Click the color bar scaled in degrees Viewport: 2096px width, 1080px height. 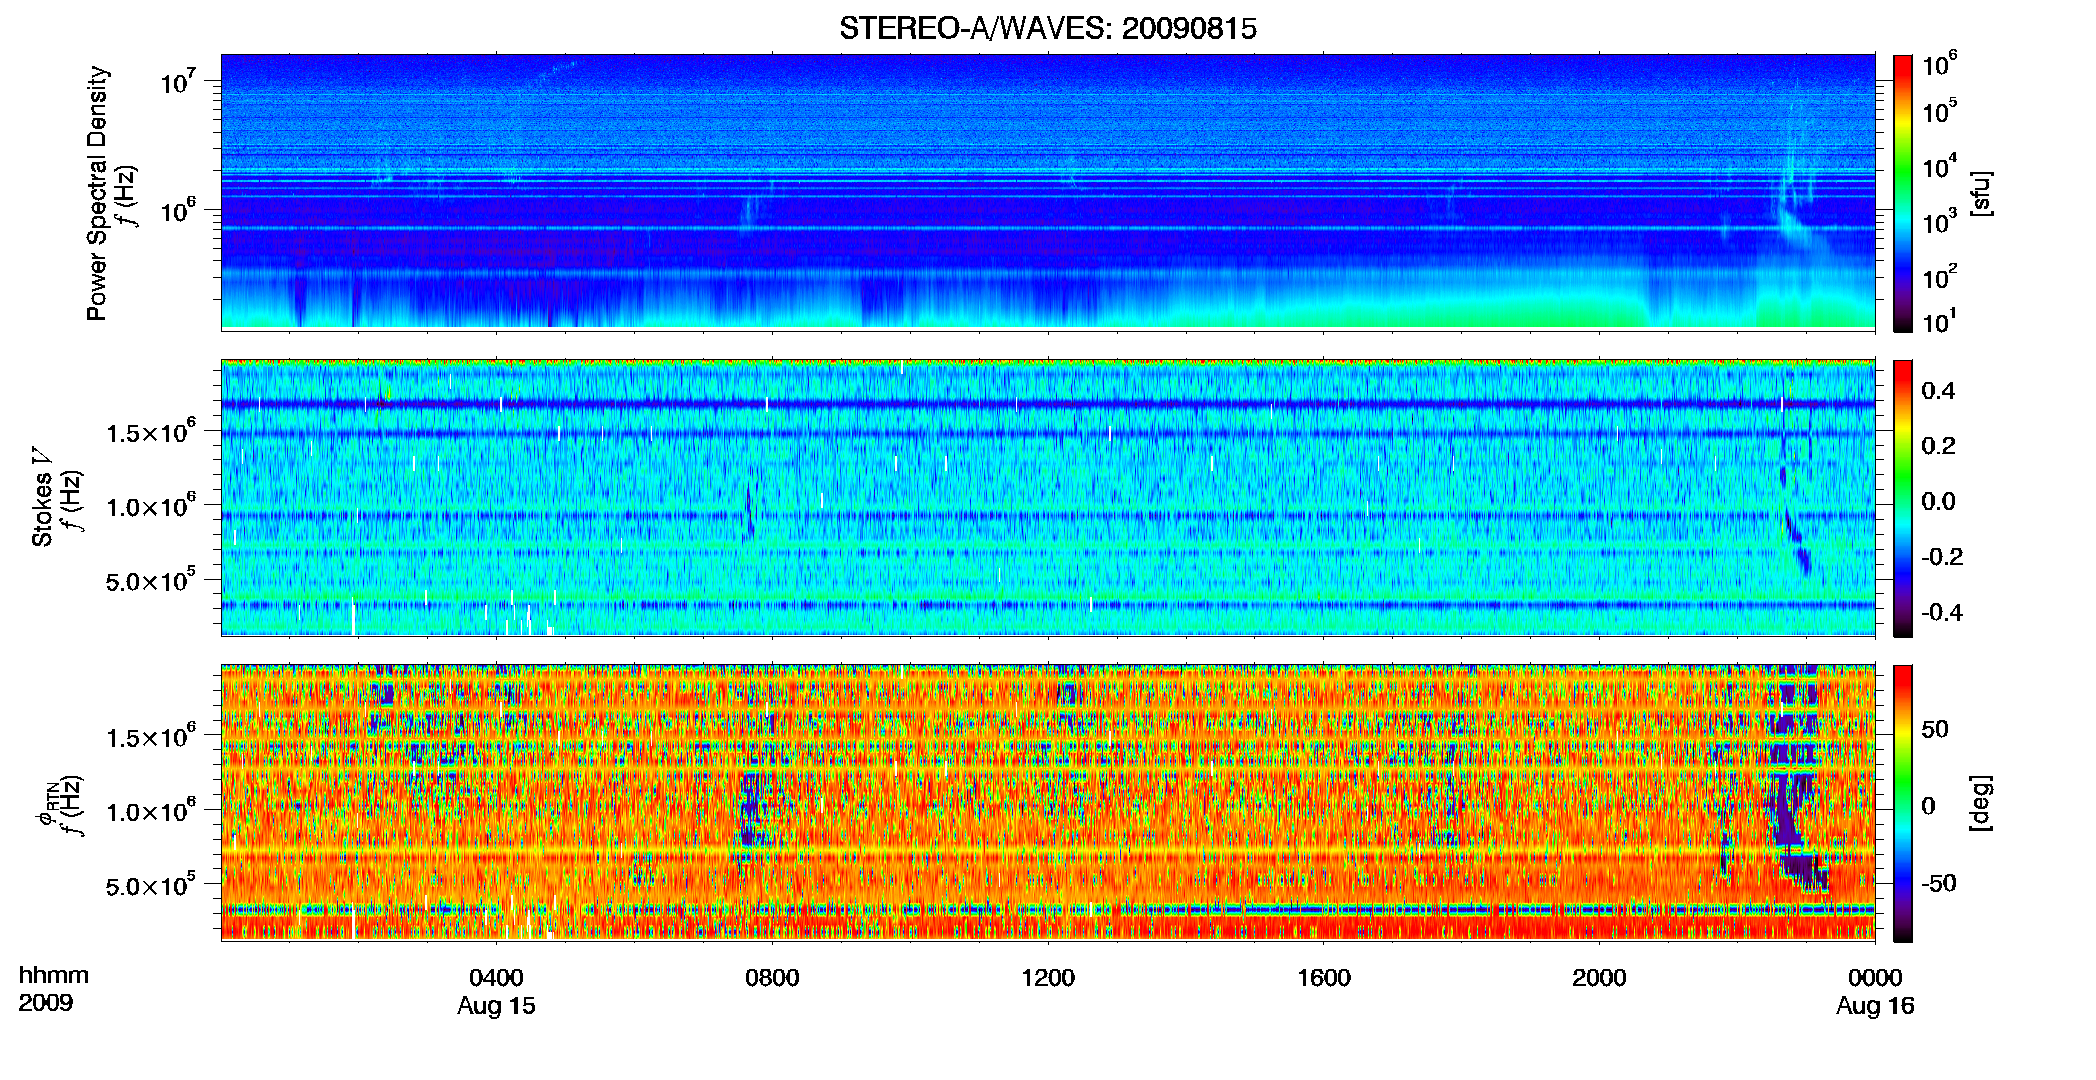click(1903, 803)
